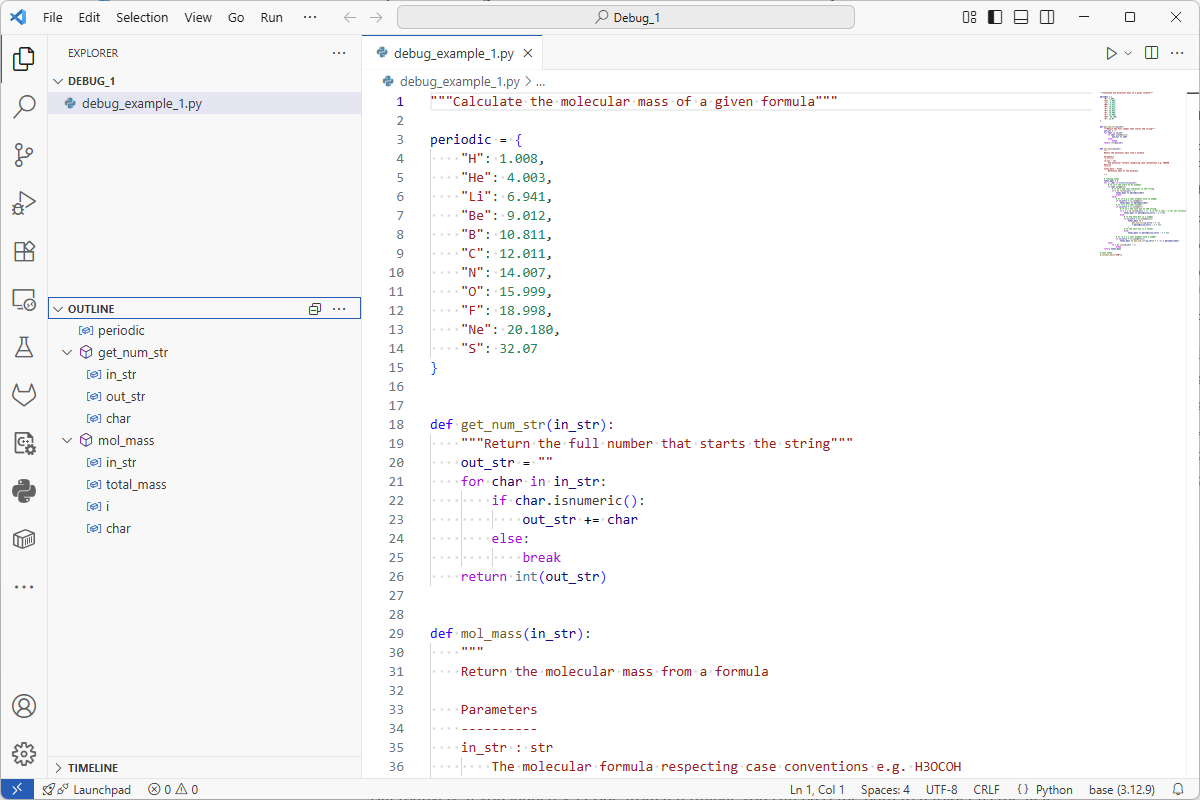Screen dimensions: 1200x800
Task: Open the Extensions view
Action: [x=24, y=251]
